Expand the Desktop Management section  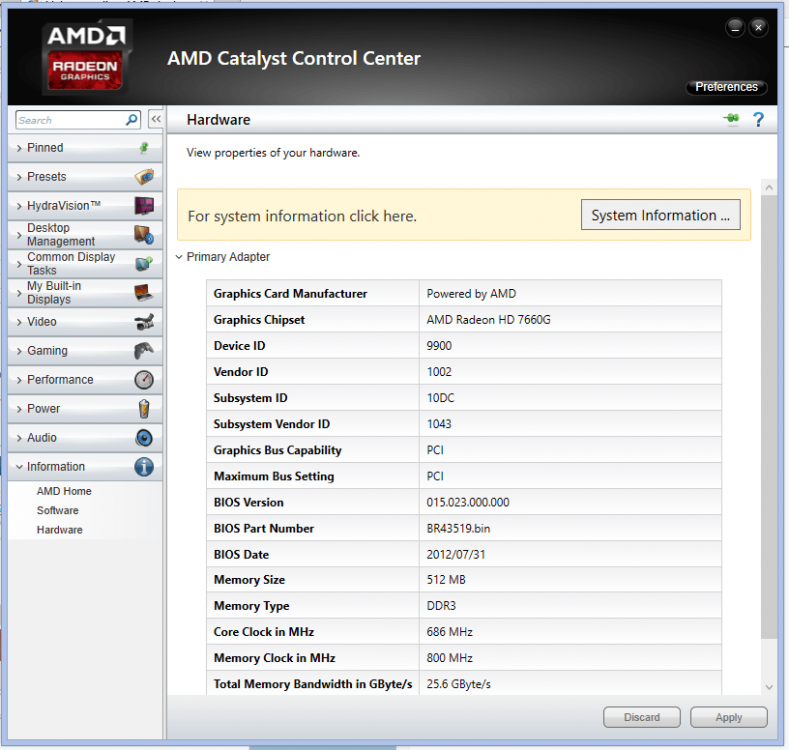[85, 235]
